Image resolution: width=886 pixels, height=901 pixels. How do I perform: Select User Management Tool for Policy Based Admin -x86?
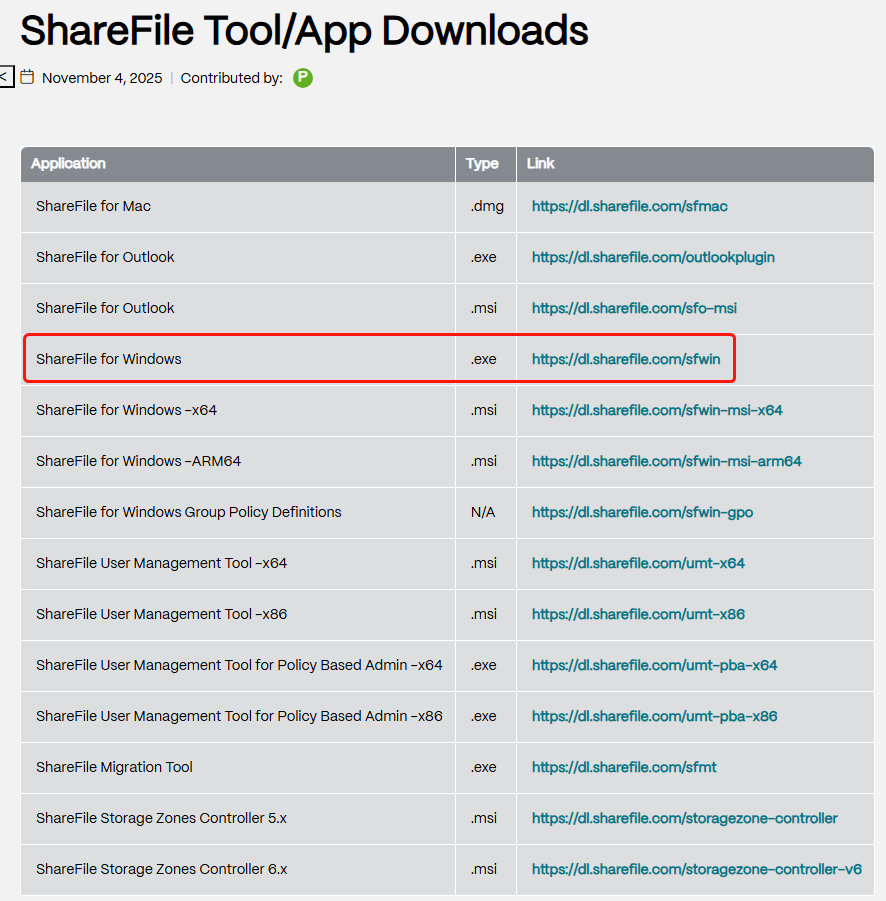(239, 717)
